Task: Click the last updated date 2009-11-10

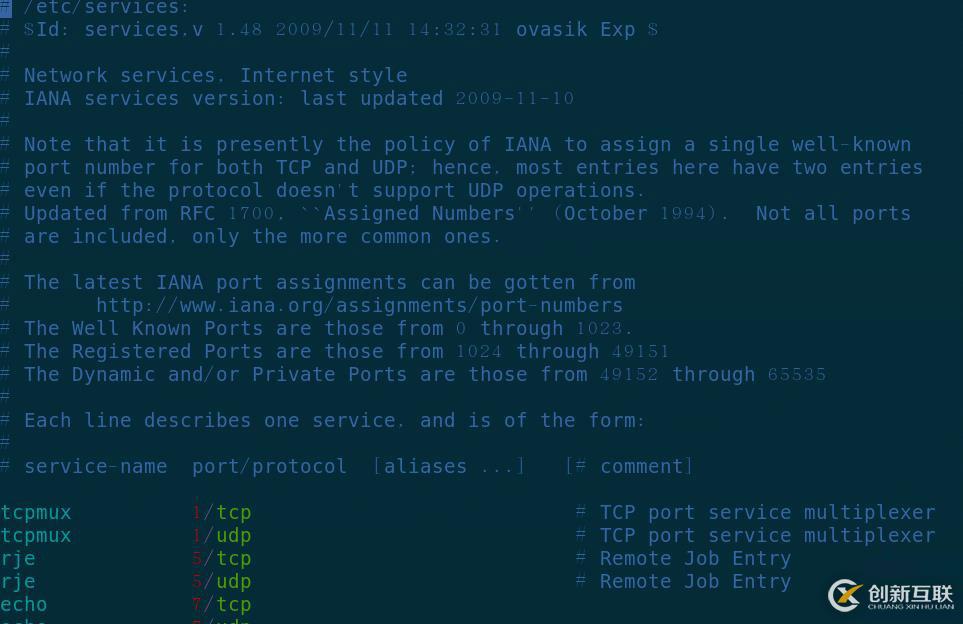Action: coord(515,99)
